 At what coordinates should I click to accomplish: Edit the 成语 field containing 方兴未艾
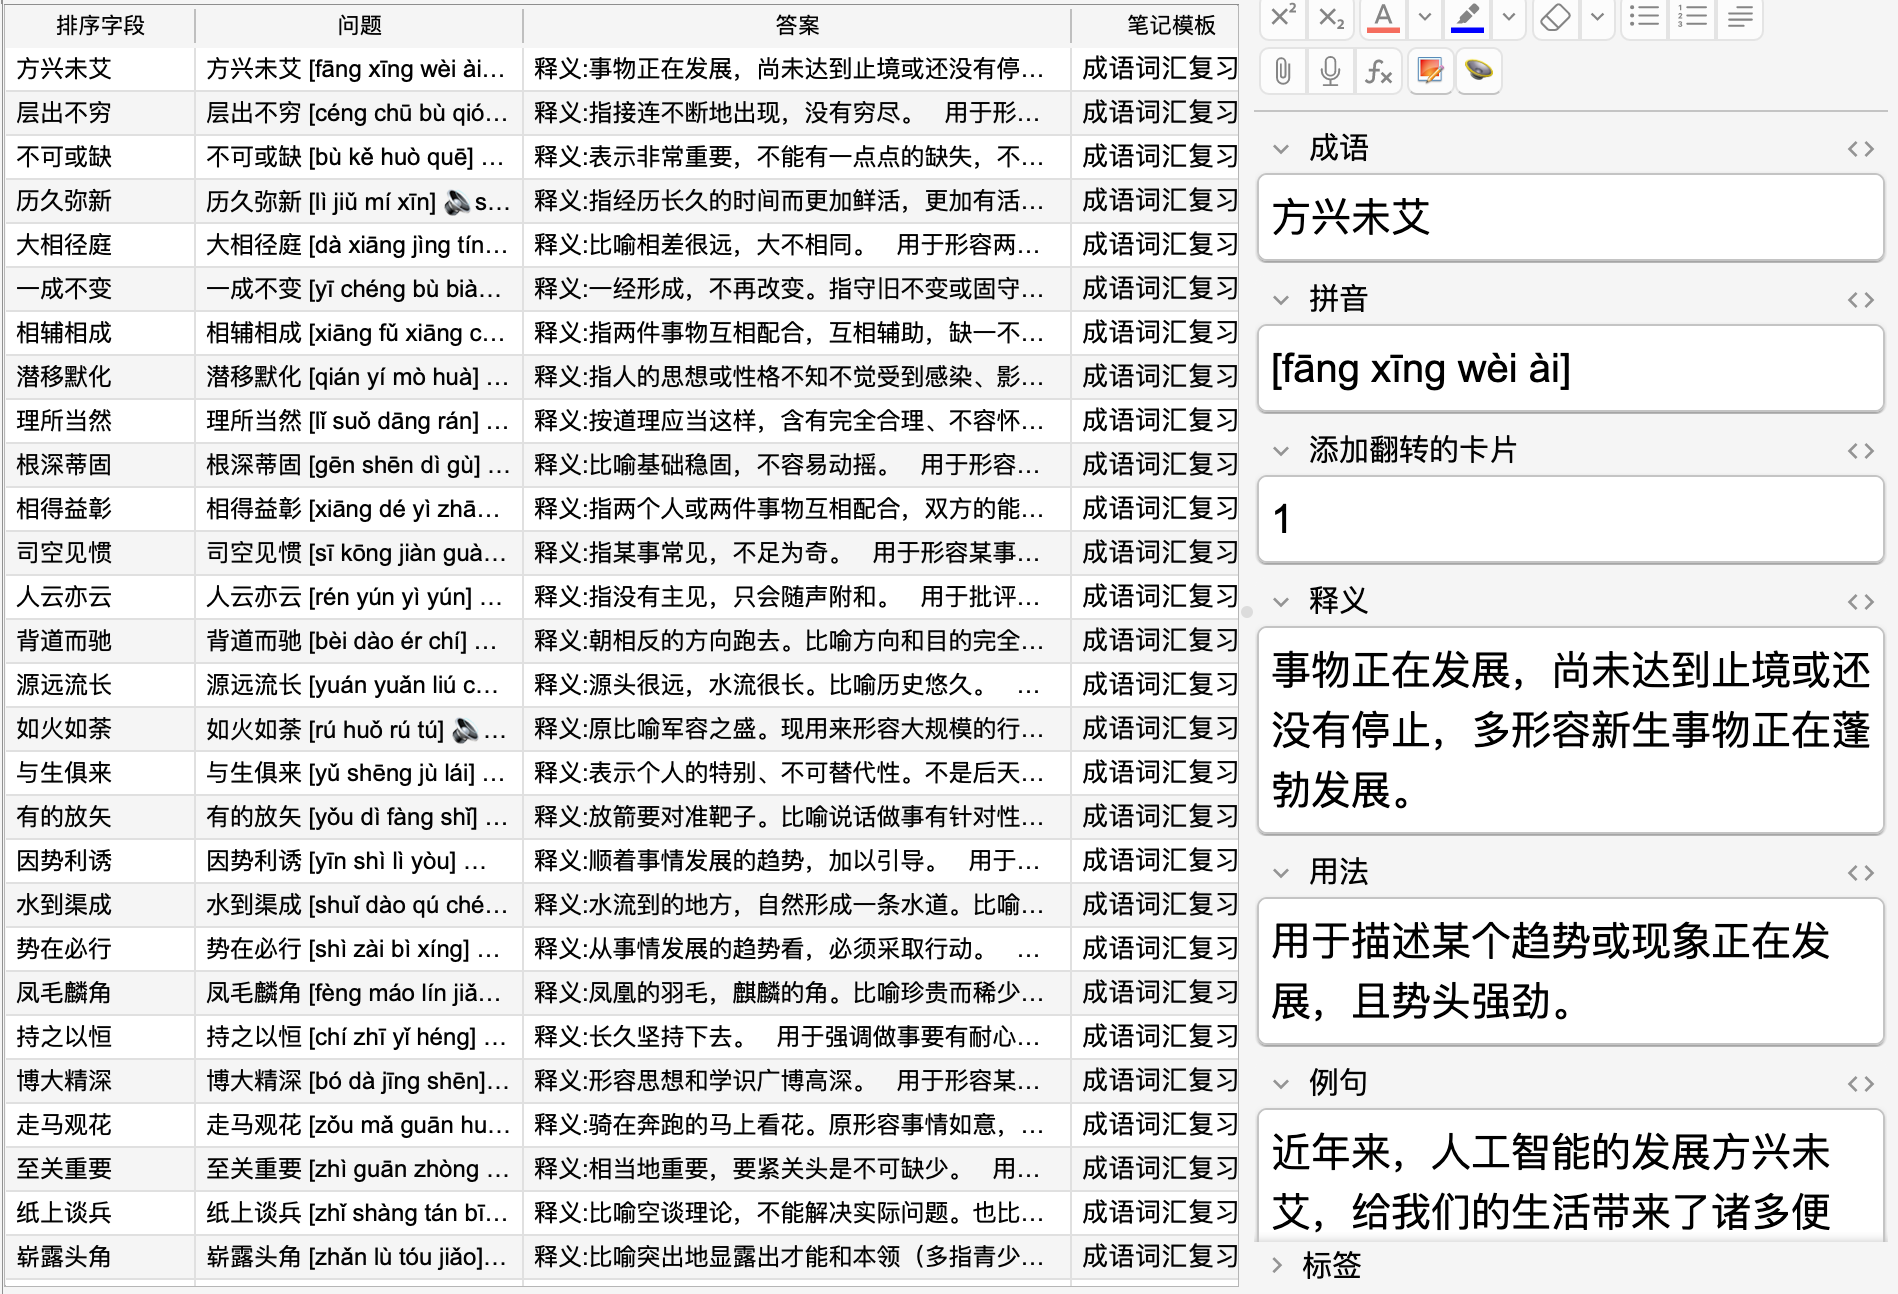click(1570, 217)
